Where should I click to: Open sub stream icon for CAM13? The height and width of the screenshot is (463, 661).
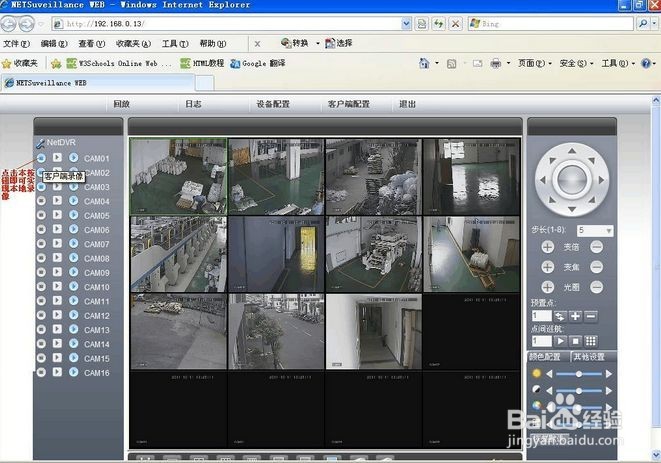[73, 329]
